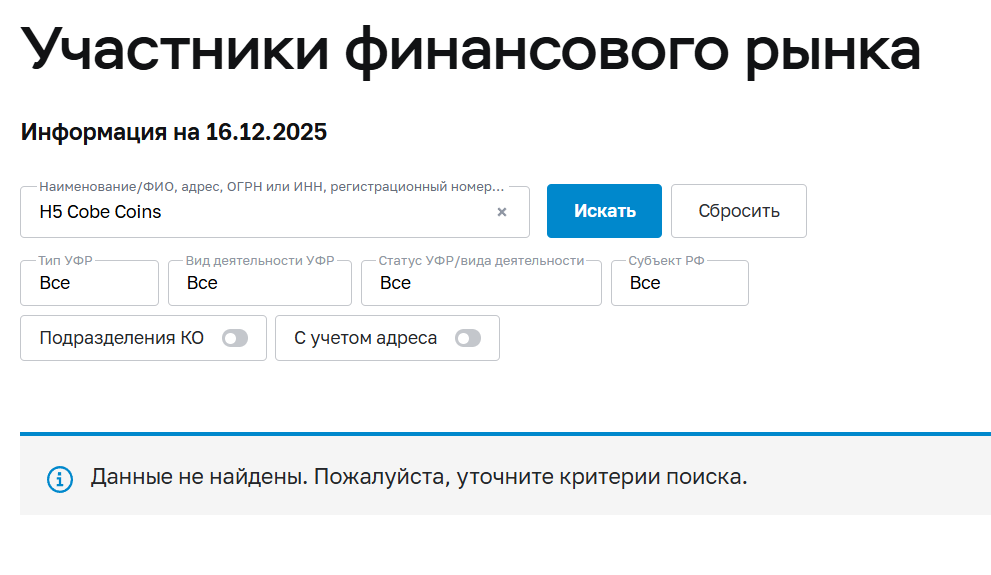Click the info icon in the no-data notice

[60, 478]
